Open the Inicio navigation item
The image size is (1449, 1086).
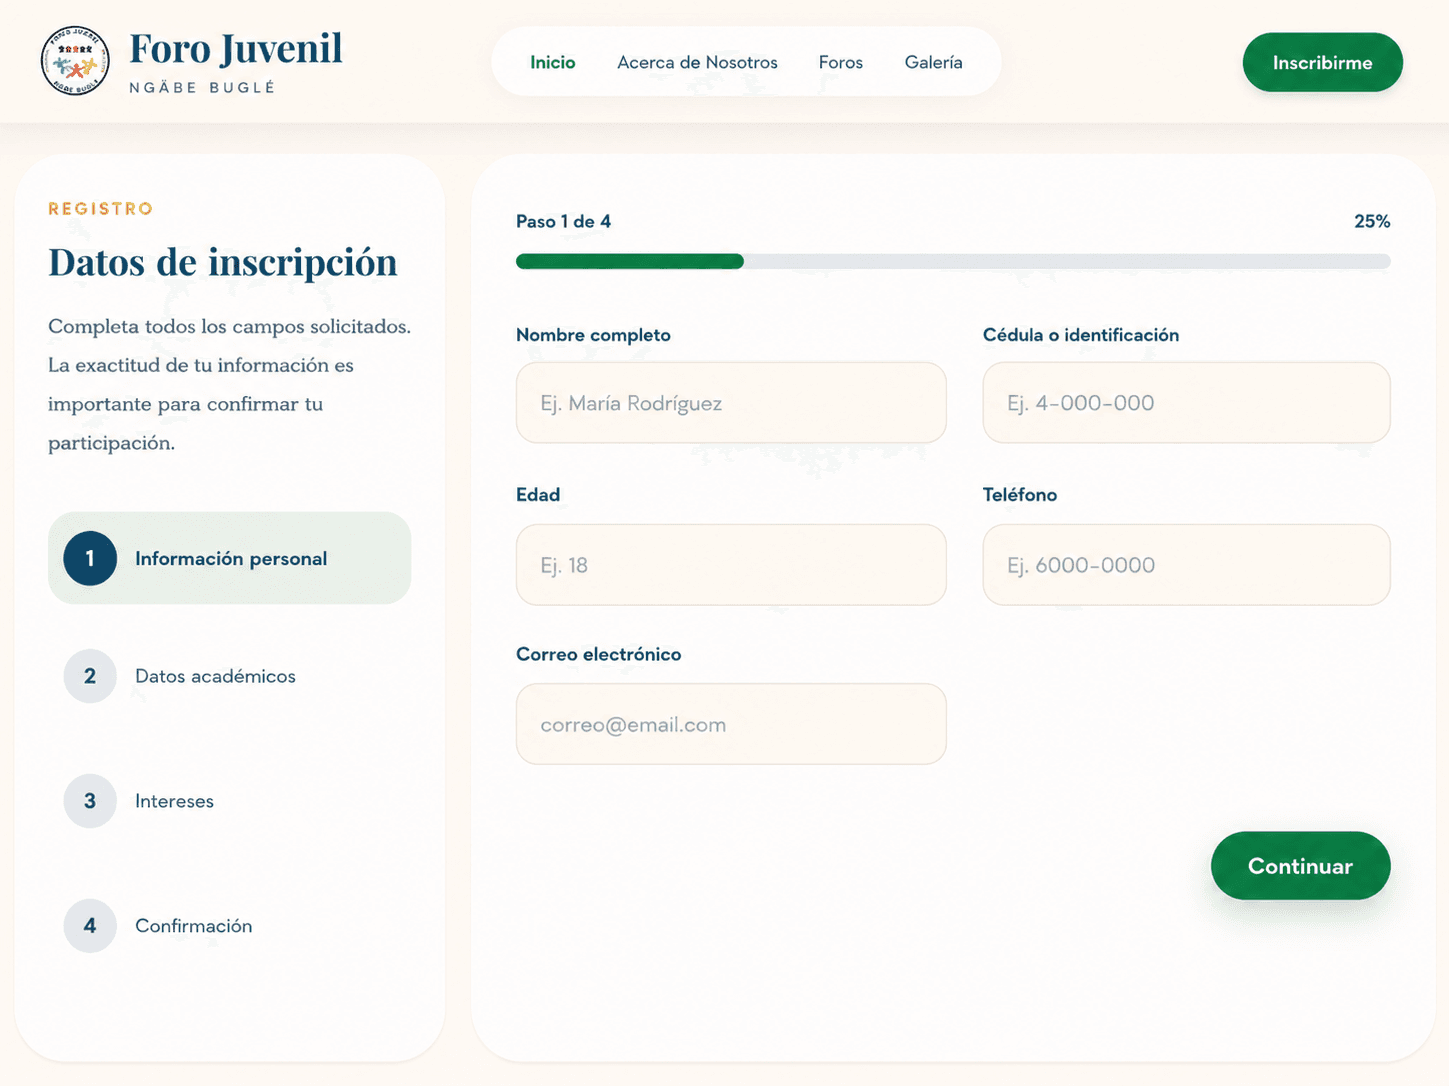[x=553, y=62]
